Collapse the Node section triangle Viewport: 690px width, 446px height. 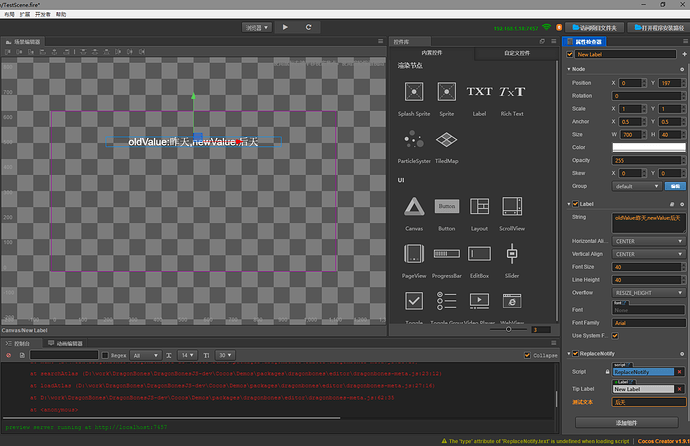pyautogui.click(x=569, y=69)
